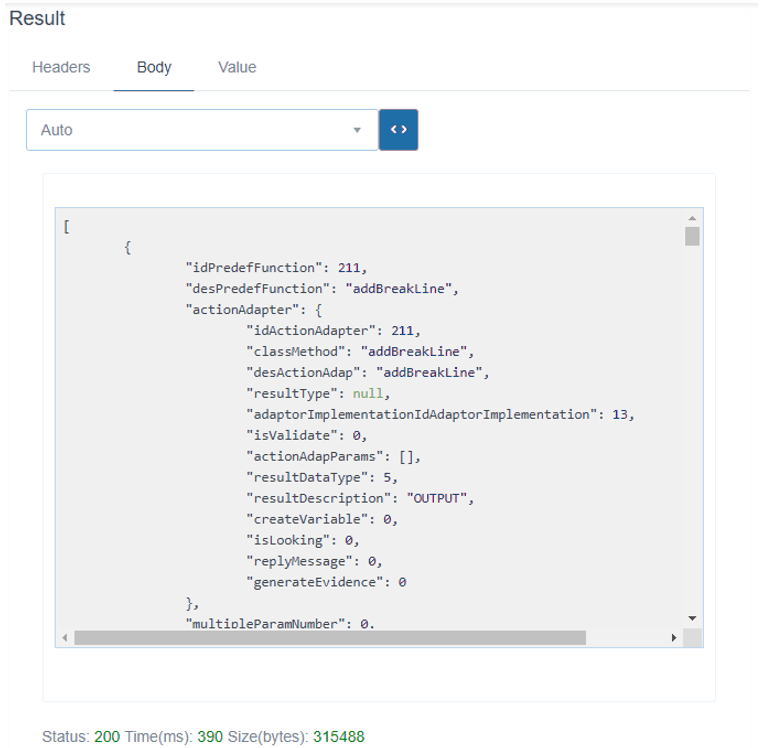
Task: Select the Body tab
Action: (x=154, y=68)
